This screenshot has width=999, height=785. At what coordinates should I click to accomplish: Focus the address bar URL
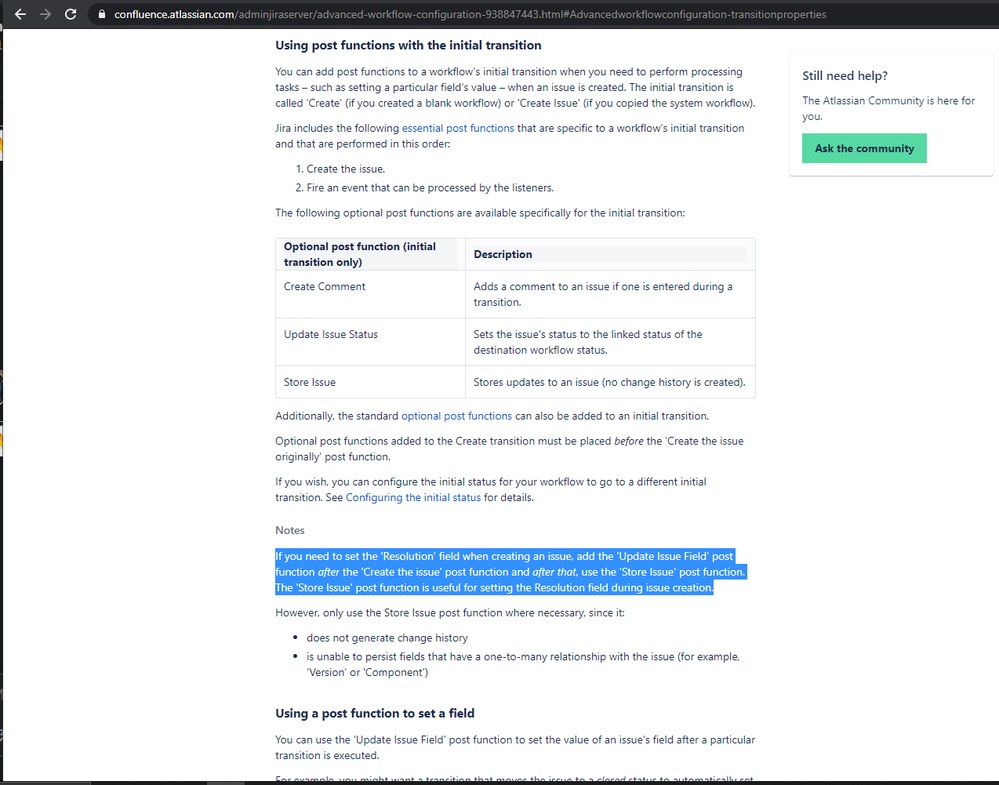tap(470, 14)
